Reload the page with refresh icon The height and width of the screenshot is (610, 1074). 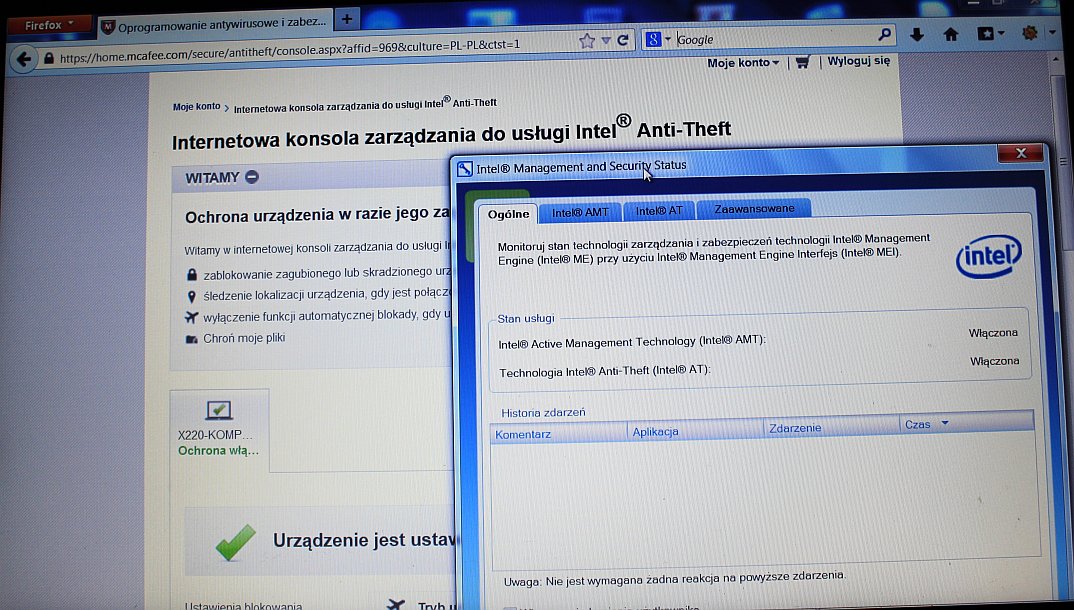click(x=623, y=40)
